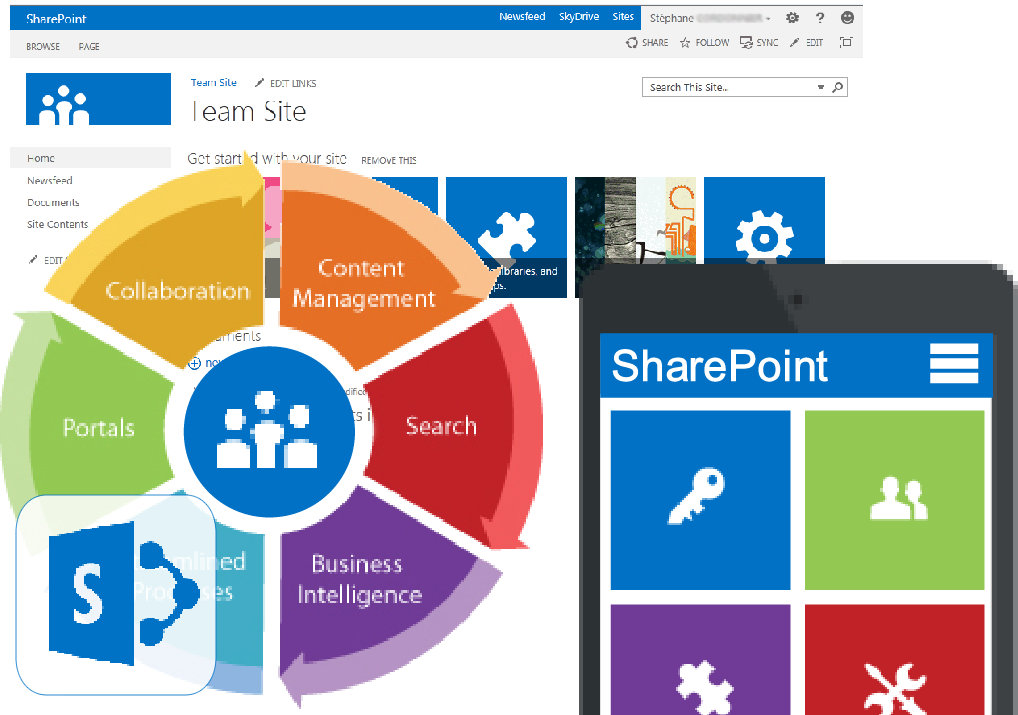Image resolution: width=1018 pixels, height=715 pixels.
Task: Click Remove This link
Action: pos(389,160)
